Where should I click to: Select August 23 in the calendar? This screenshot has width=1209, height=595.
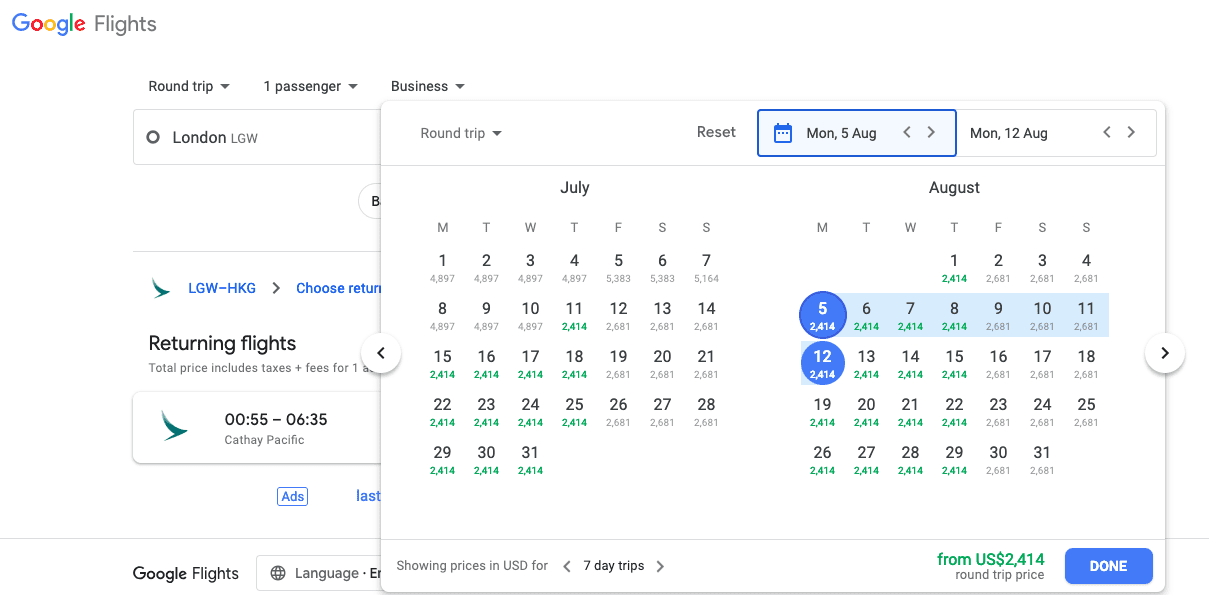click(x=998, y=411)
